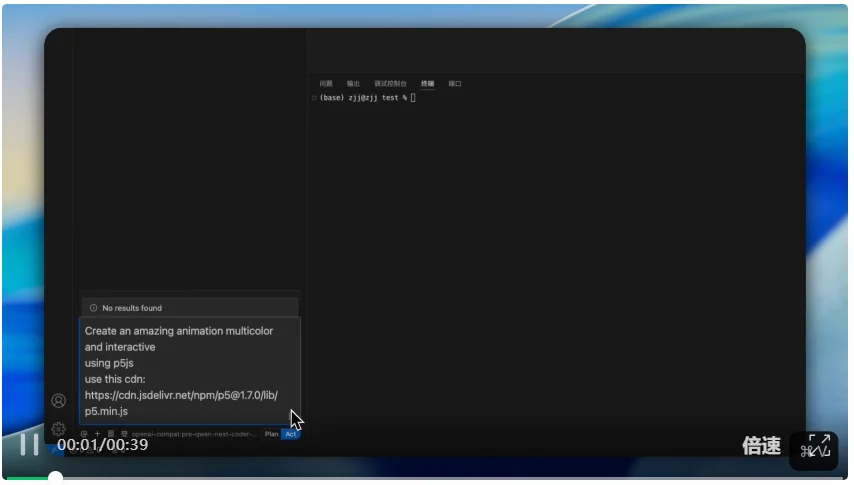Viewport: 854px width, 485px height.
Task: Open the 倍速 playback speed menu
Action: [x=761, y=446]
